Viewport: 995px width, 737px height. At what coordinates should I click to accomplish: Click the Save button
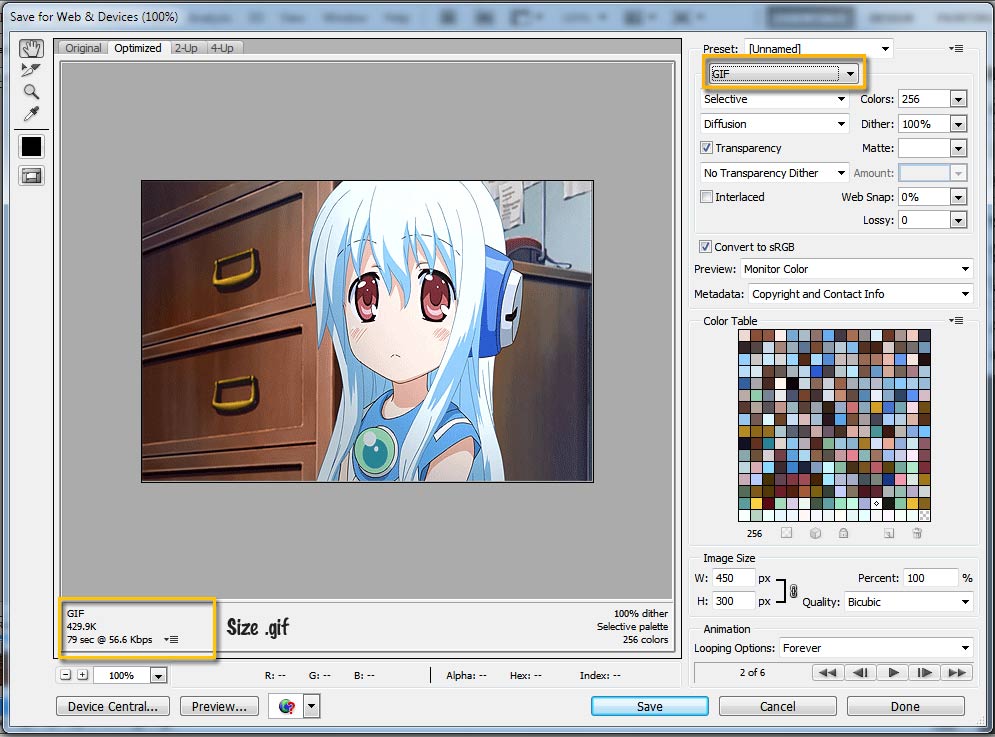click(650, 707)
